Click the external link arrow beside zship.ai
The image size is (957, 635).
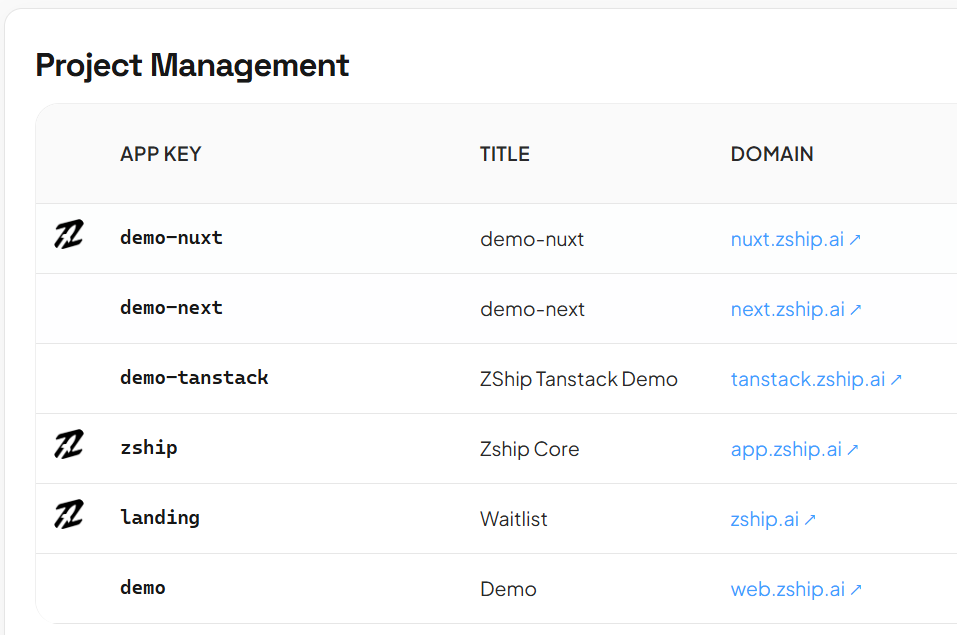pos(811,519)
